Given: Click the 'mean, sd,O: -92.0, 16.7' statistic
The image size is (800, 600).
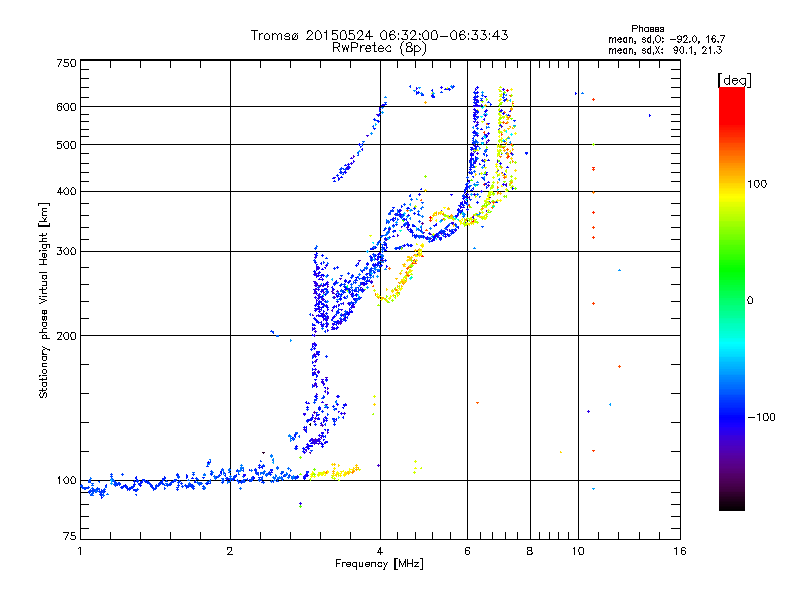Looking at the screenshot, I should (x=666, y=39).
